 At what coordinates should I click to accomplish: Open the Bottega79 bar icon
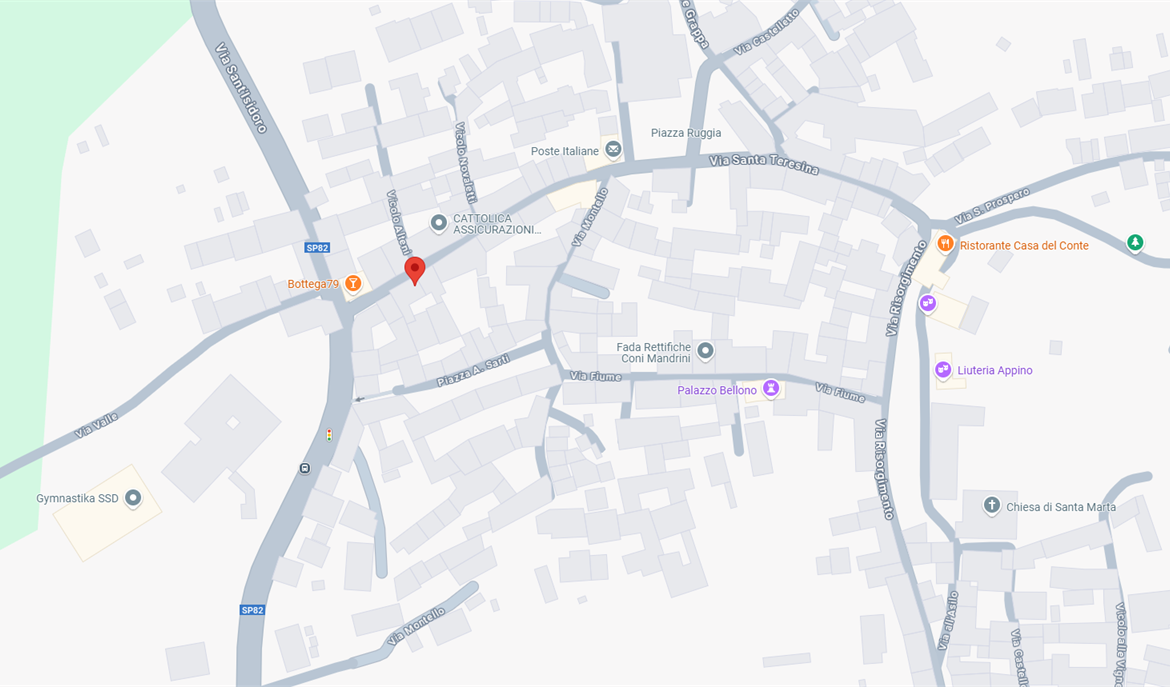354,283
